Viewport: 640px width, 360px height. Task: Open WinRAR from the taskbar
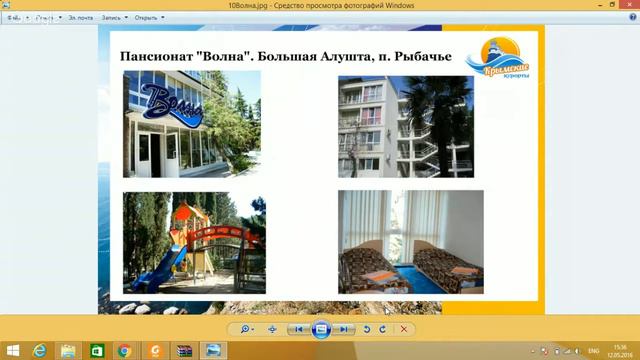point(184,351)
